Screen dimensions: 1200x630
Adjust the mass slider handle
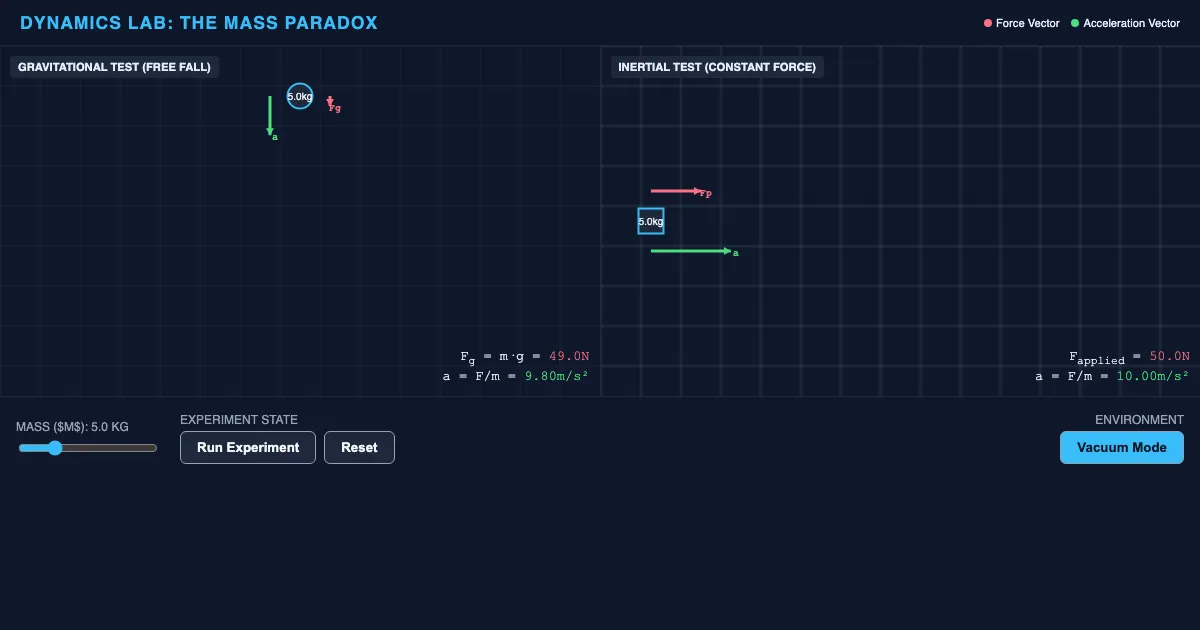55,448
